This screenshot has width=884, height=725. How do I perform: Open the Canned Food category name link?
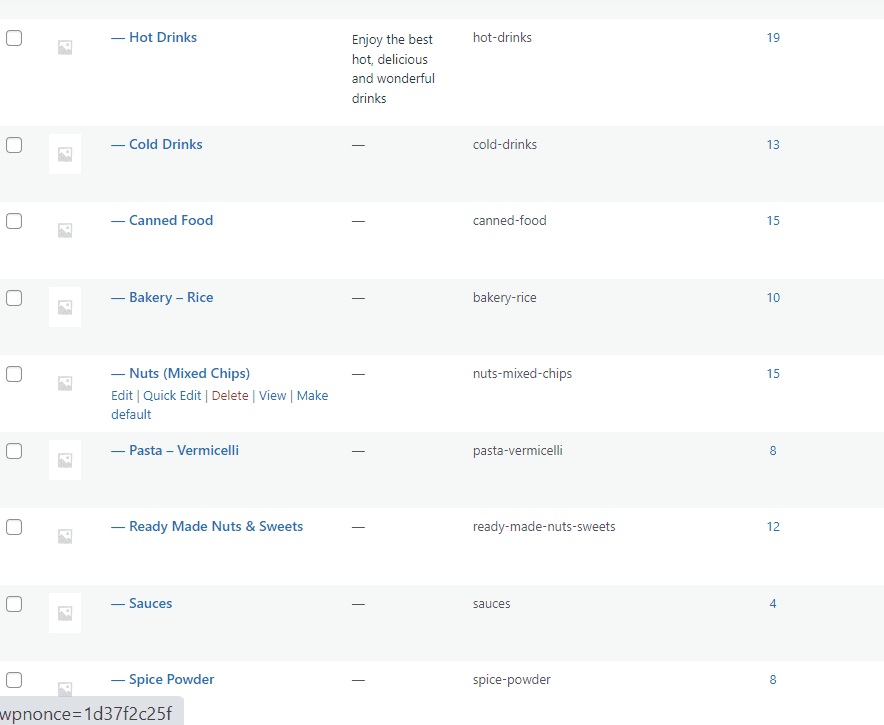(x=171, y=220)
